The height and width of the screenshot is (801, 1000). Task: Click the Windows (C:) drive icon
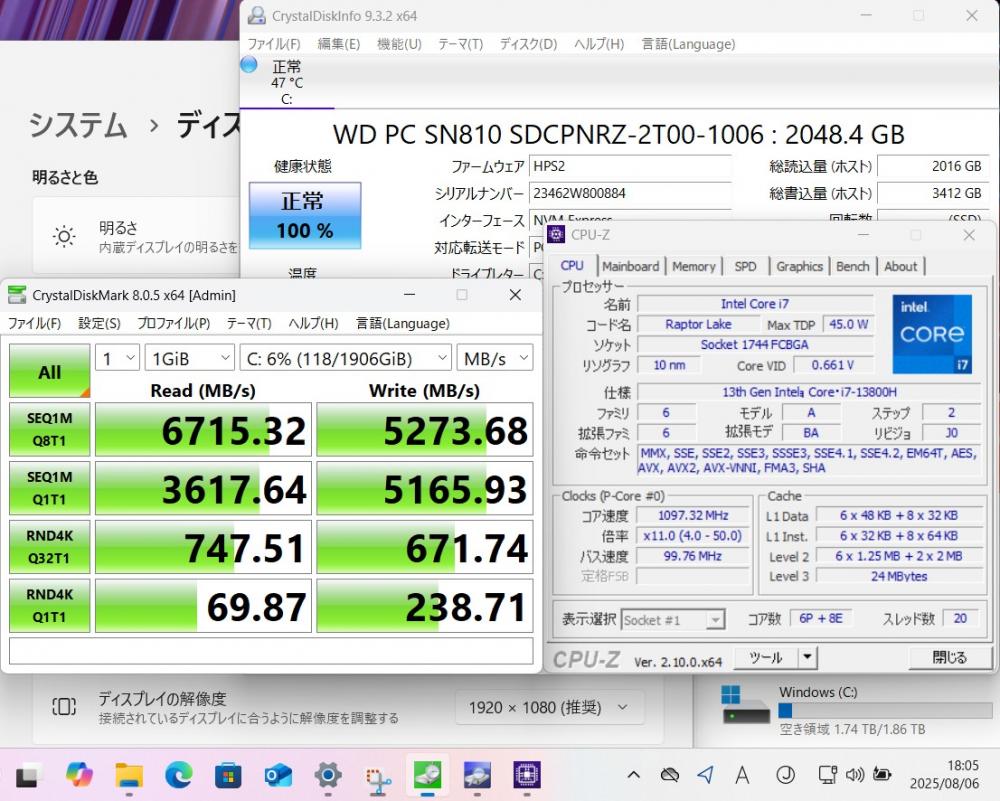(x=746, y=704)
